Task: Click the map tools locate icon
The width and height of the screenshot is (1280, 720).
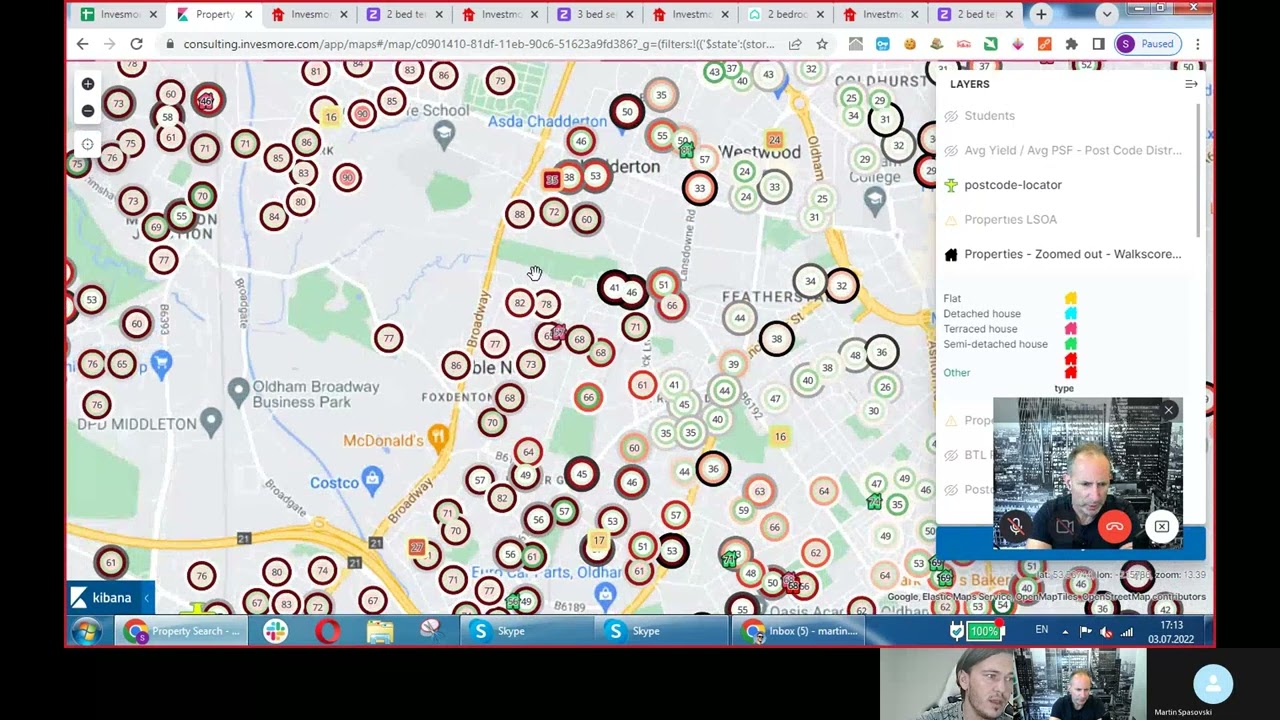Action: pyautogui.click(x=88, y=144)
